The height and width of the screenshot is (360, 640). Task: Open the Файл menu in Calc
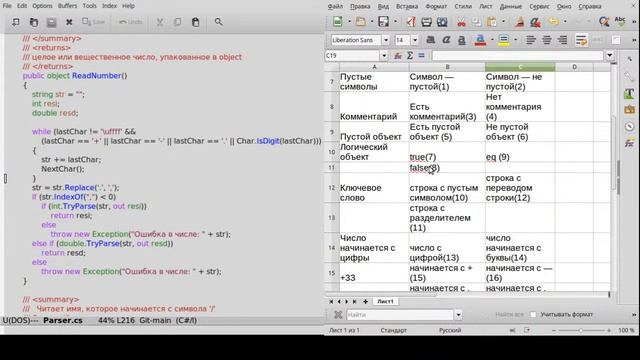click(335, 6)
